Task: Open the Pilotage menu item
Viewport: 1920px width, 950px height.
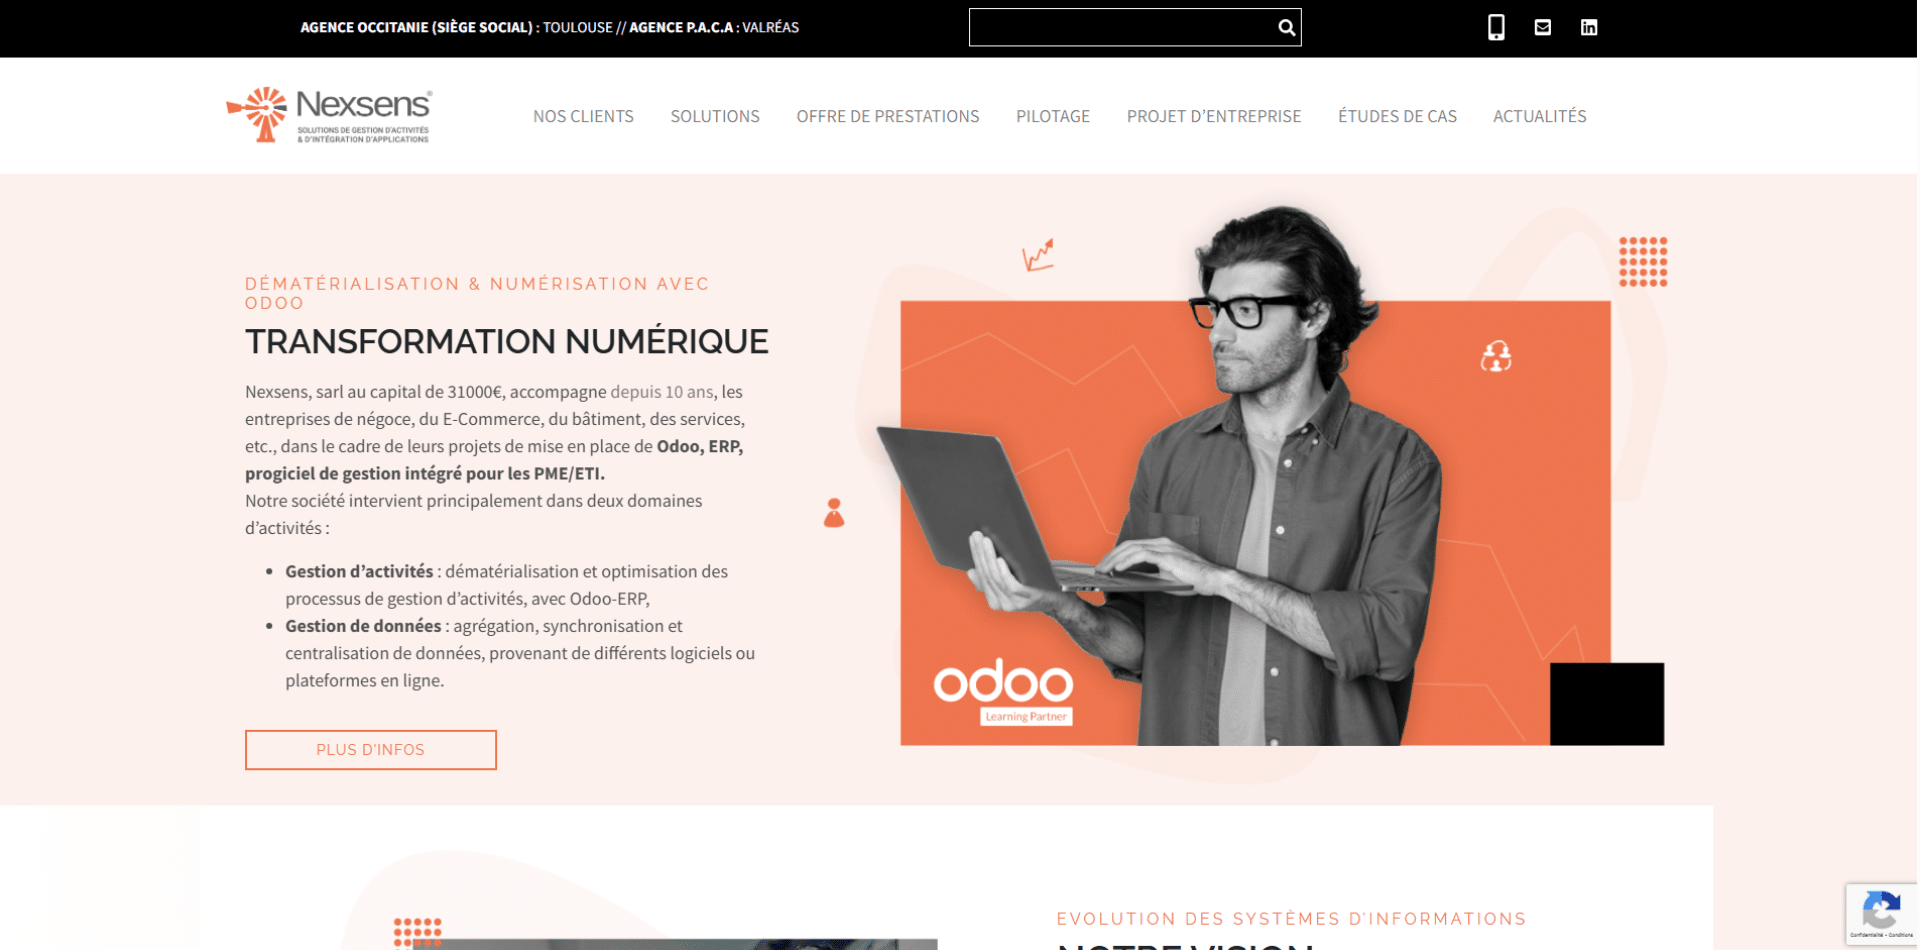Action: [1053, 116]
